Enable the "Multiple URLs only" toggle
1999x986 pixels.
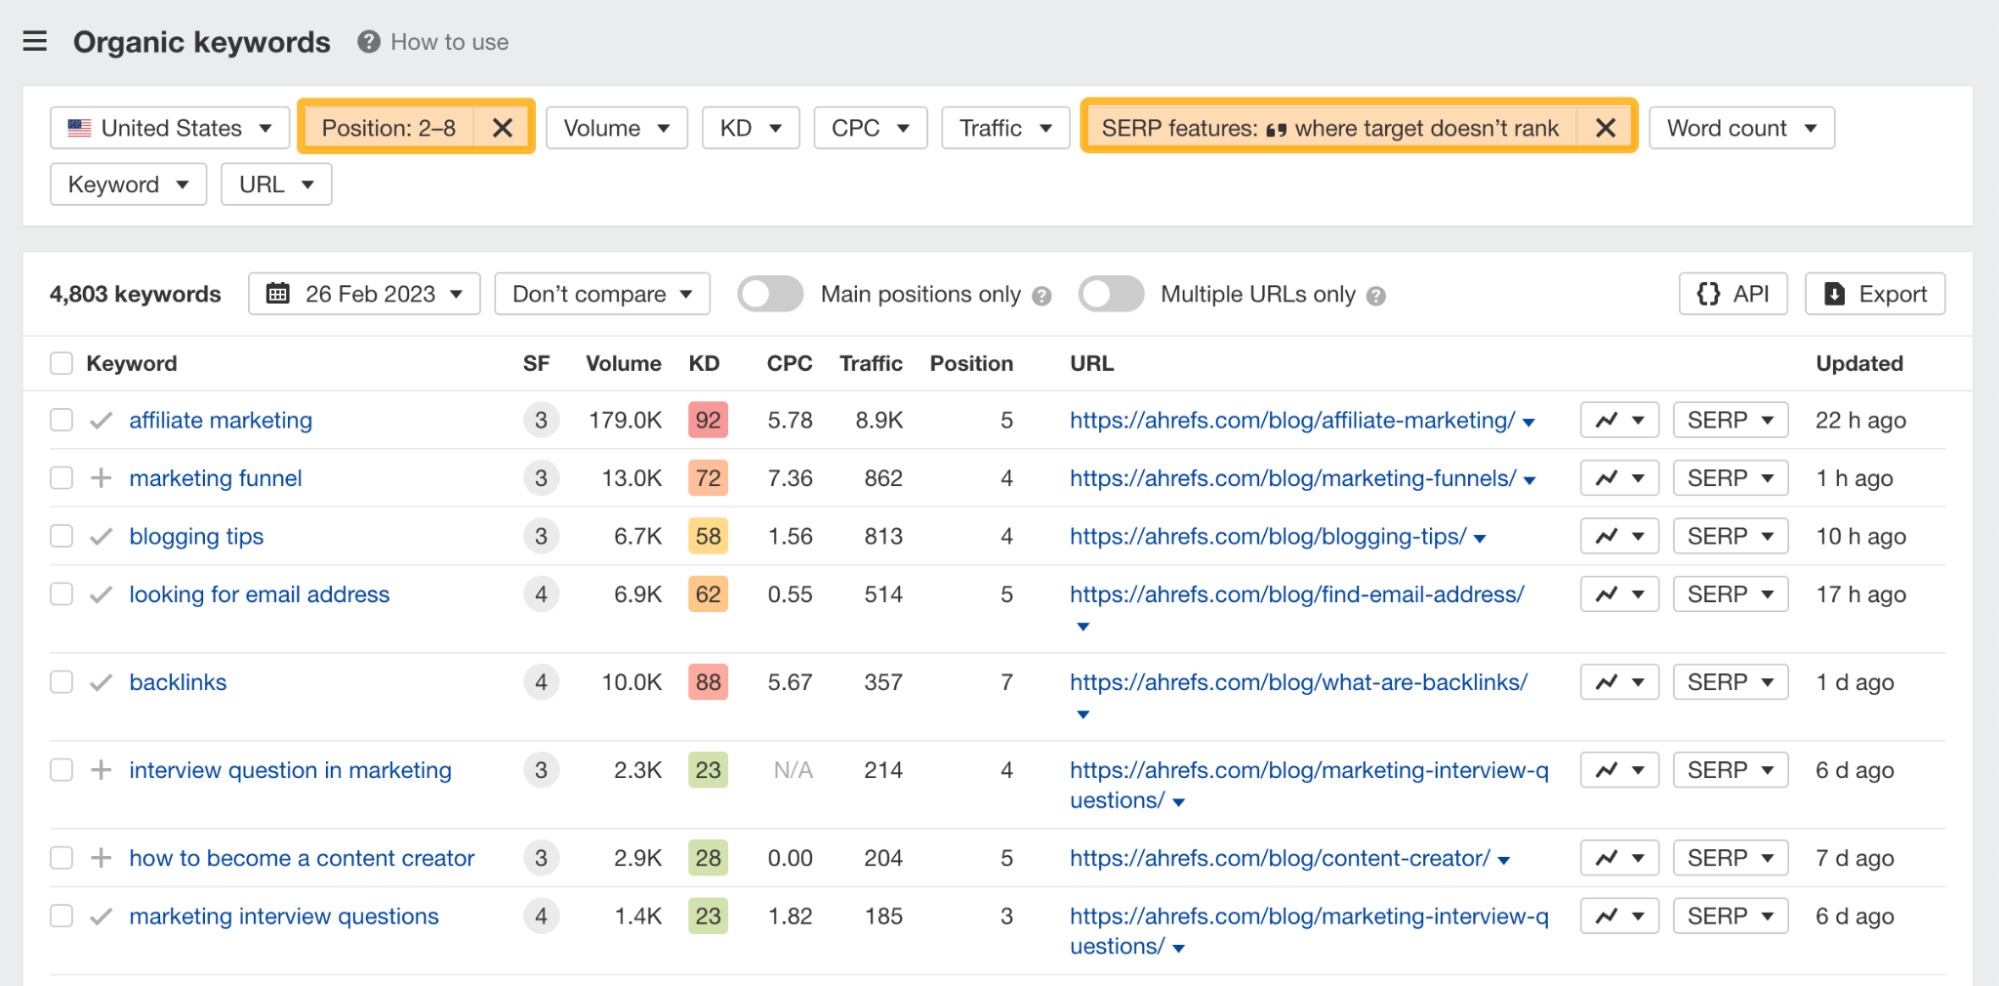point(1111,293)
